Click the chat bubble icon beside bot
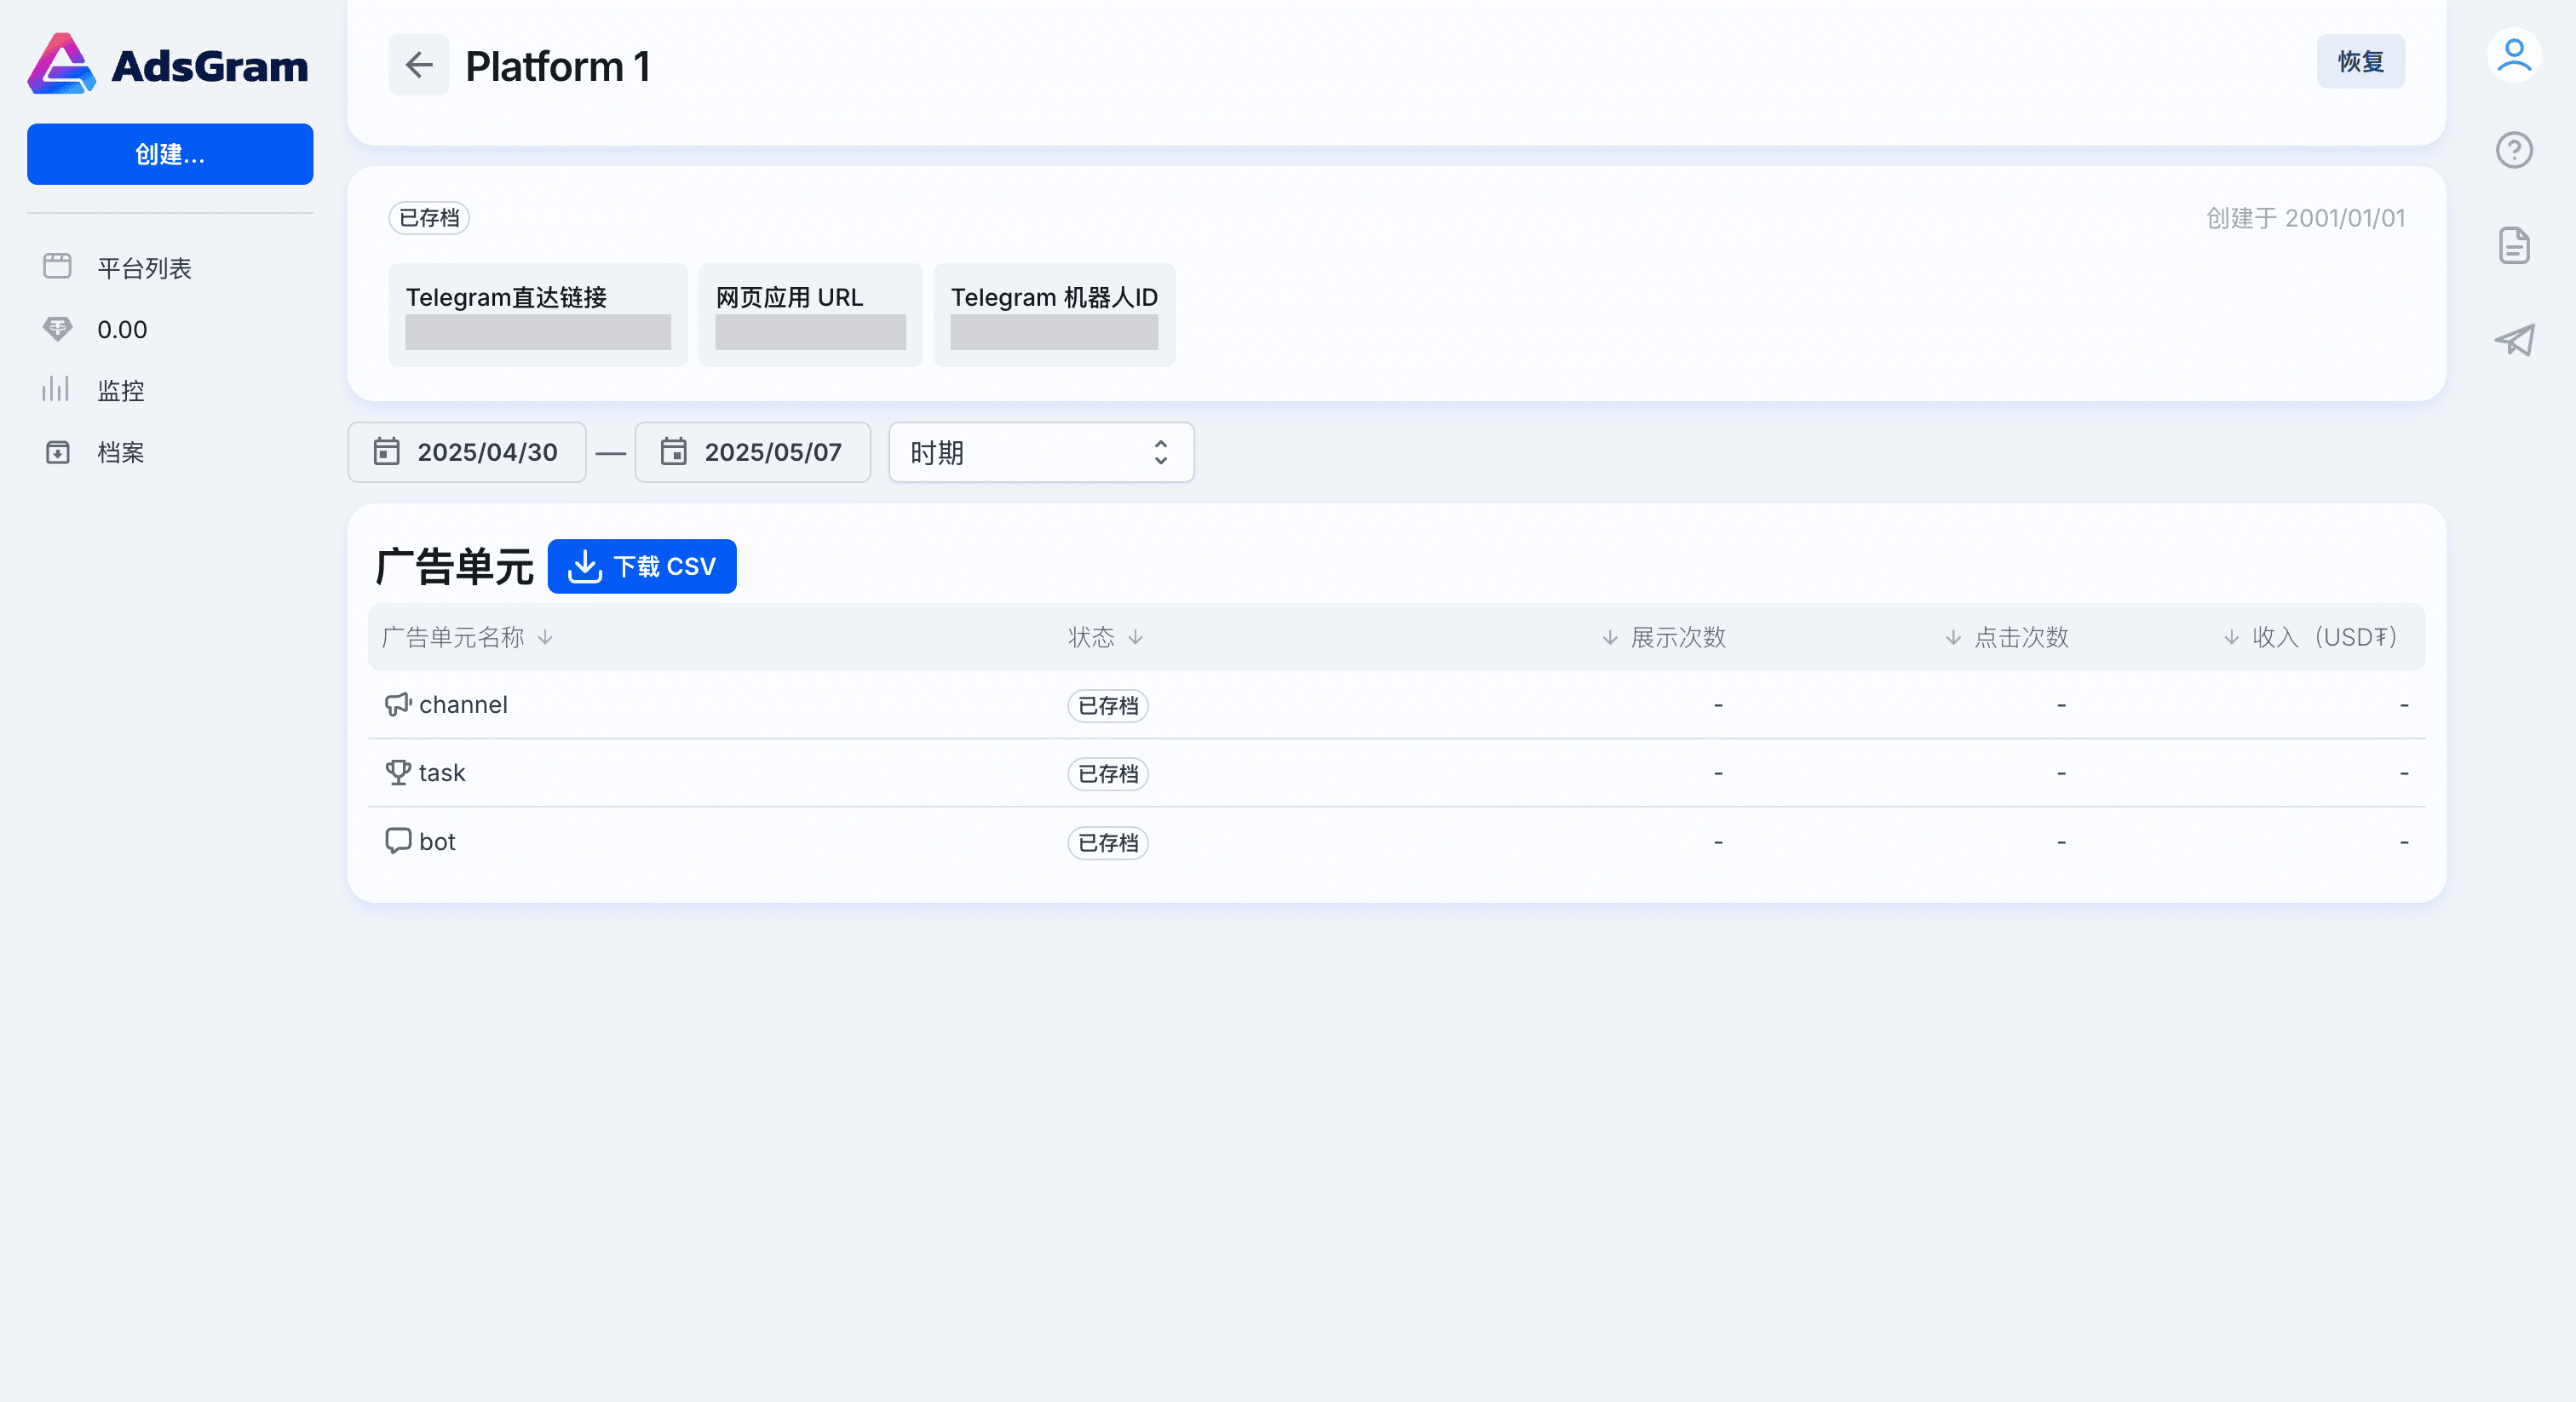This screenshot has width=2576, height=1402. tap(398, 841)
